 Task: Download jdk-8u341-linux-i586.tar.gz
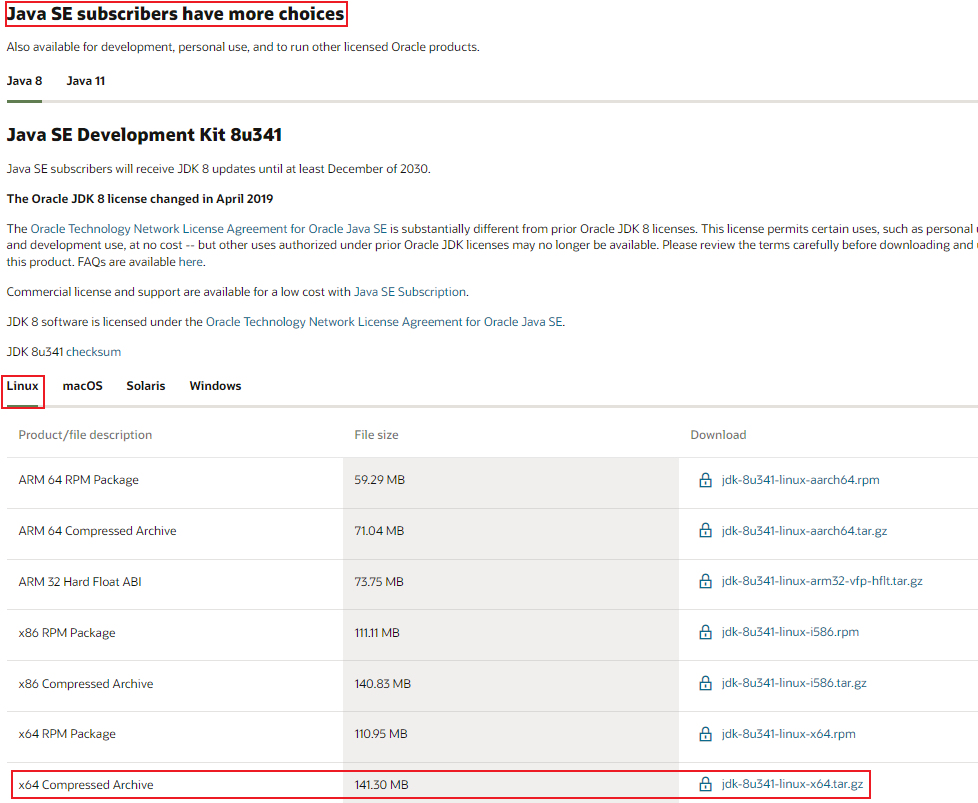tap(794, 683)
